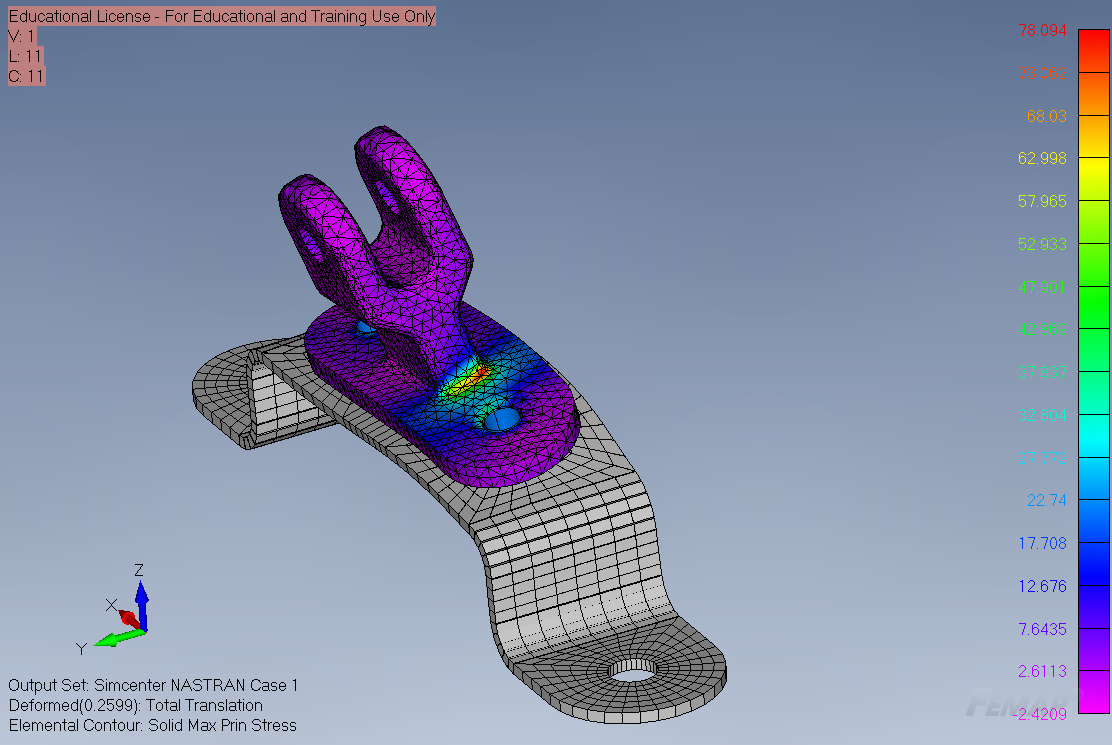Pick the circular hole in gray bracket's lower foot

[633, 669]
